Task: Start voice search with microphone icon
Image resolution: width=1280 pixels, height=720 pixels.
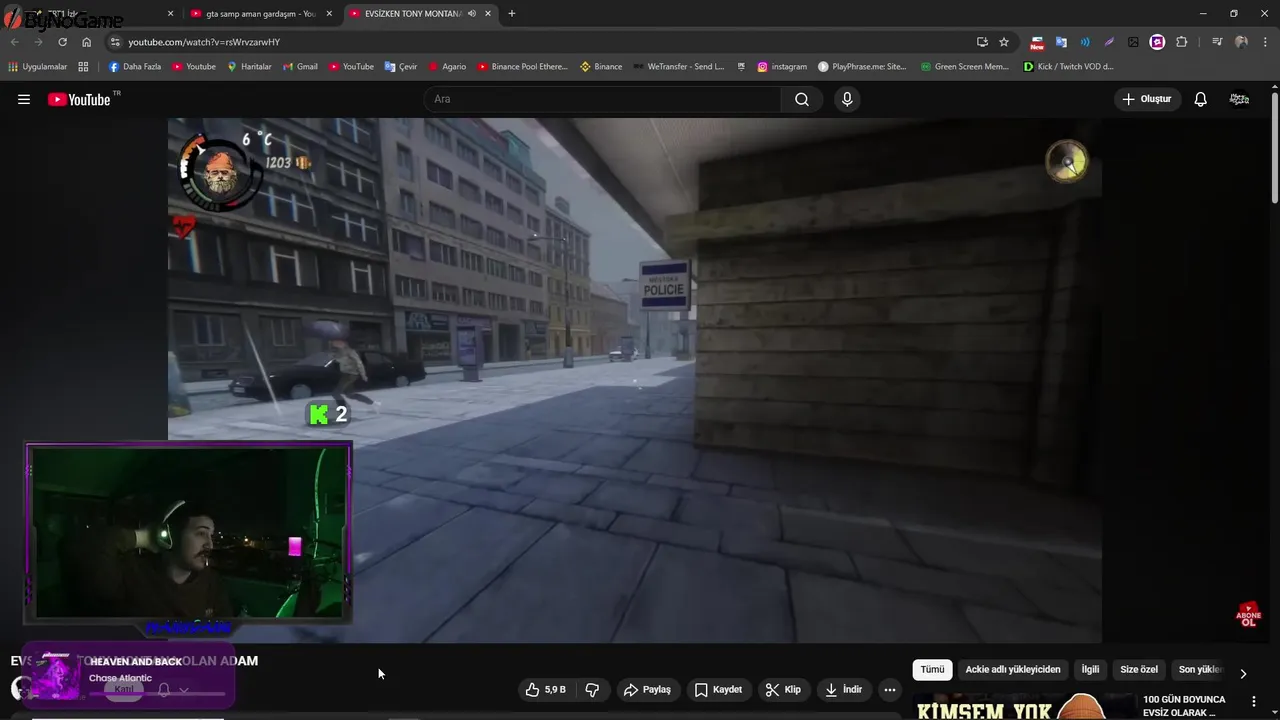Action: pyautogui.click(x=847, y=99)
